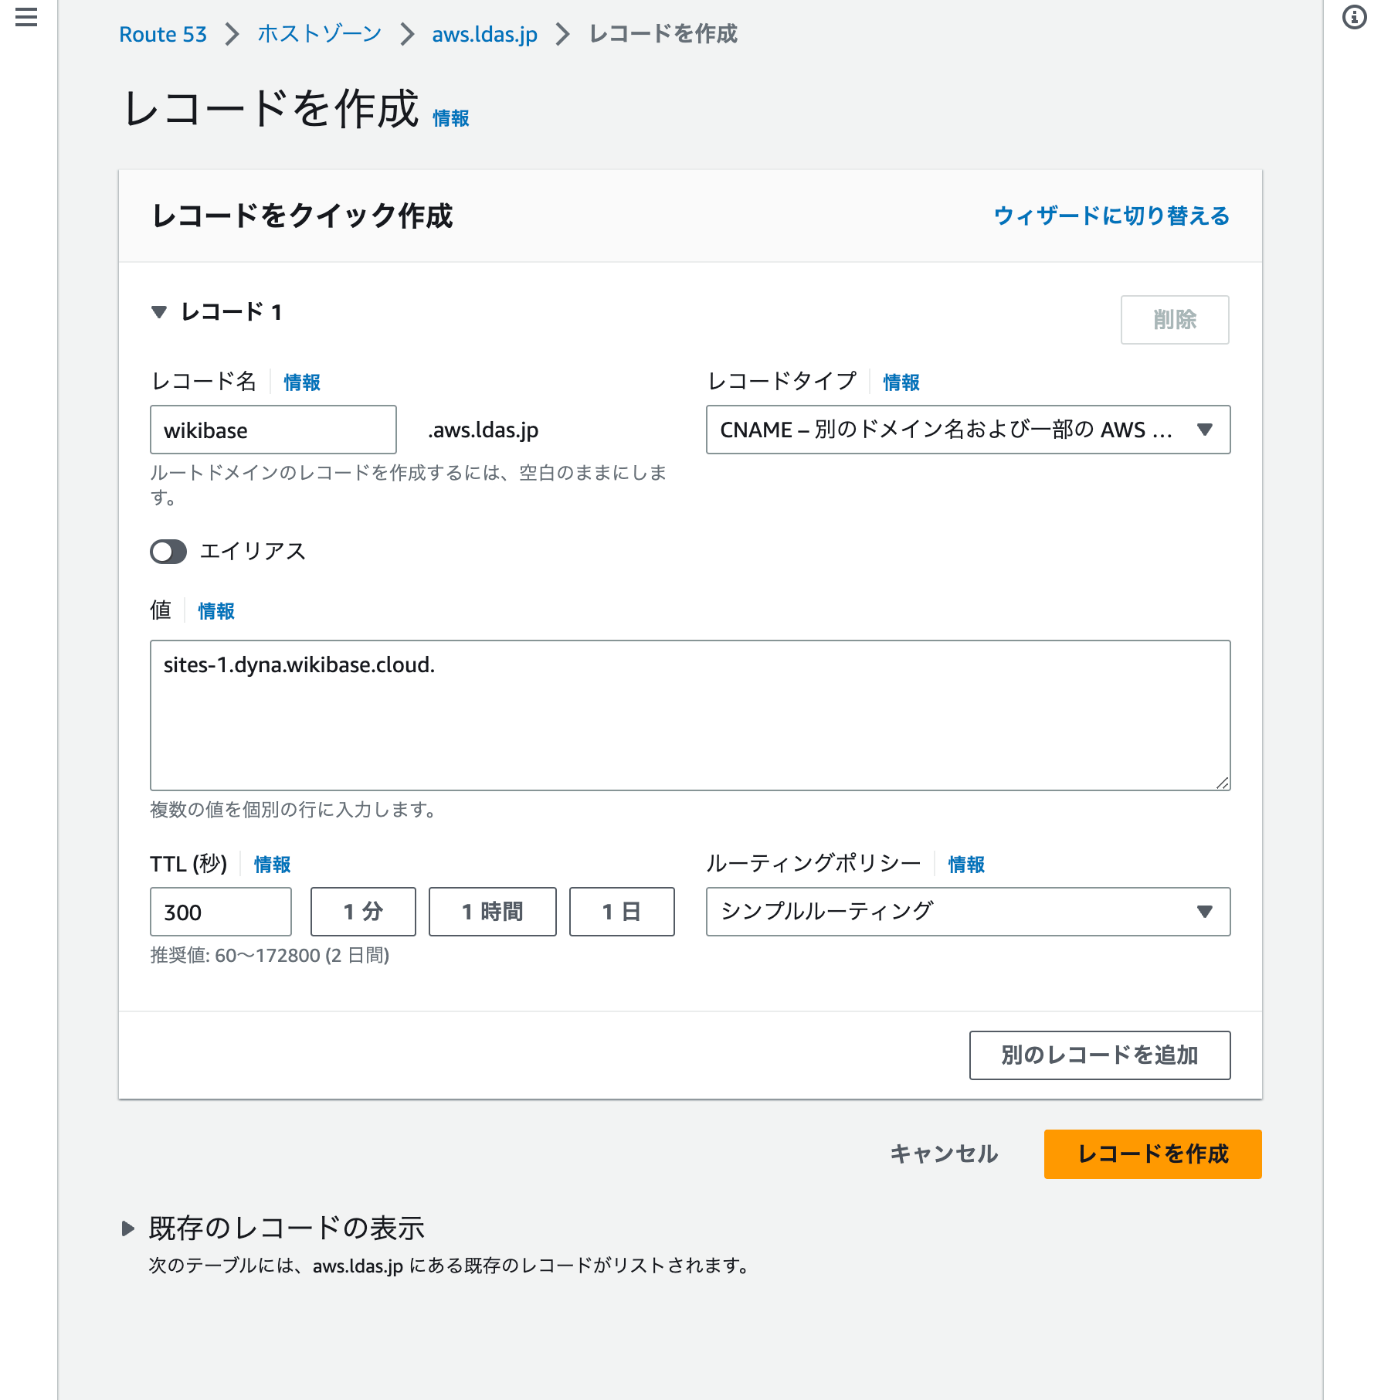
Task: Click the レコード名 input field
Action: coord(273,430)
